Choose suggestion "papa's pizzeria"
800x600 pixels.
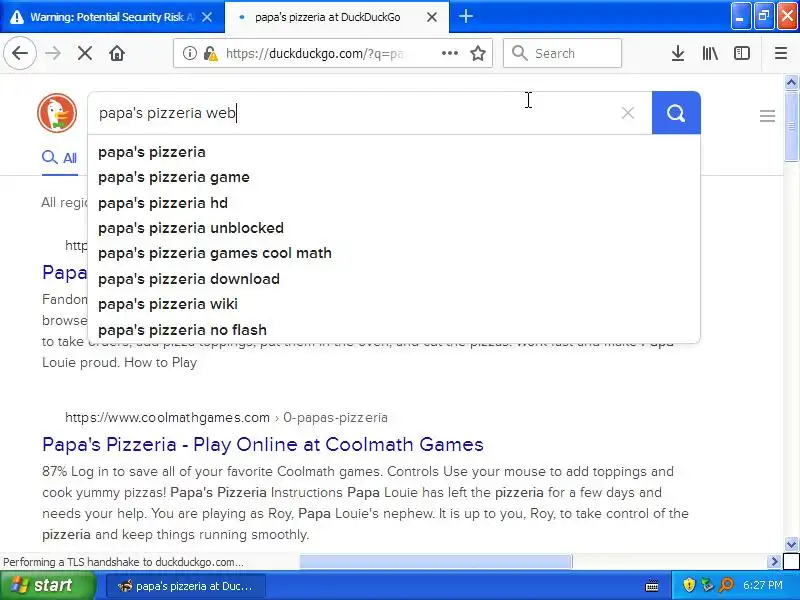(394, 152)
